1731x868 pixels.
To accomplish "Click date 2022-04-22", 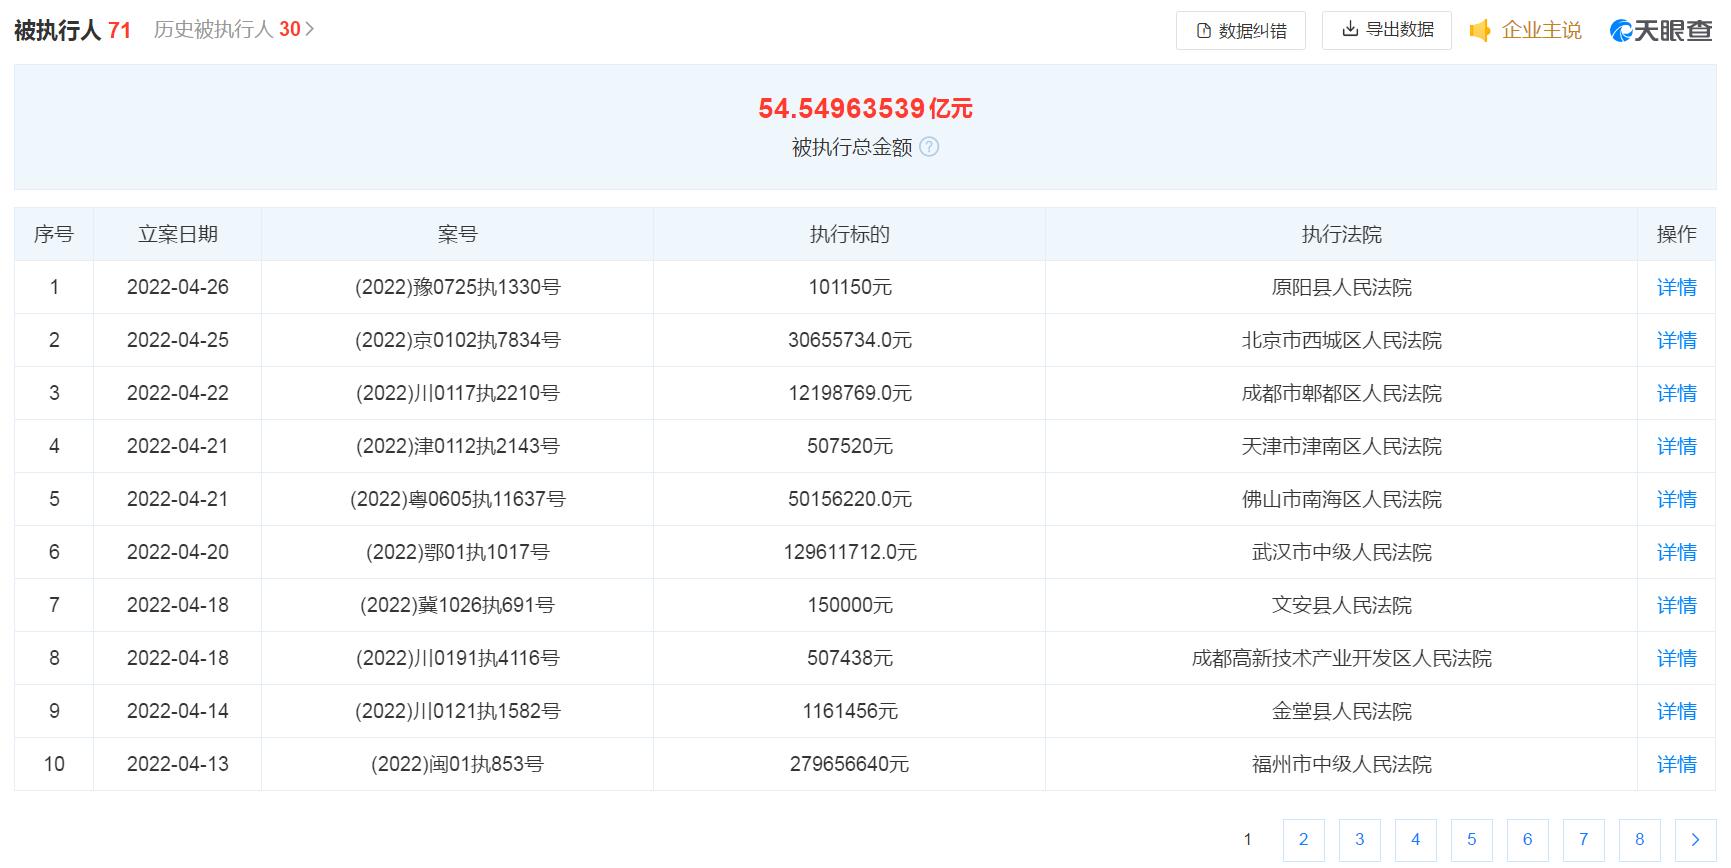I will coord(178,393).
